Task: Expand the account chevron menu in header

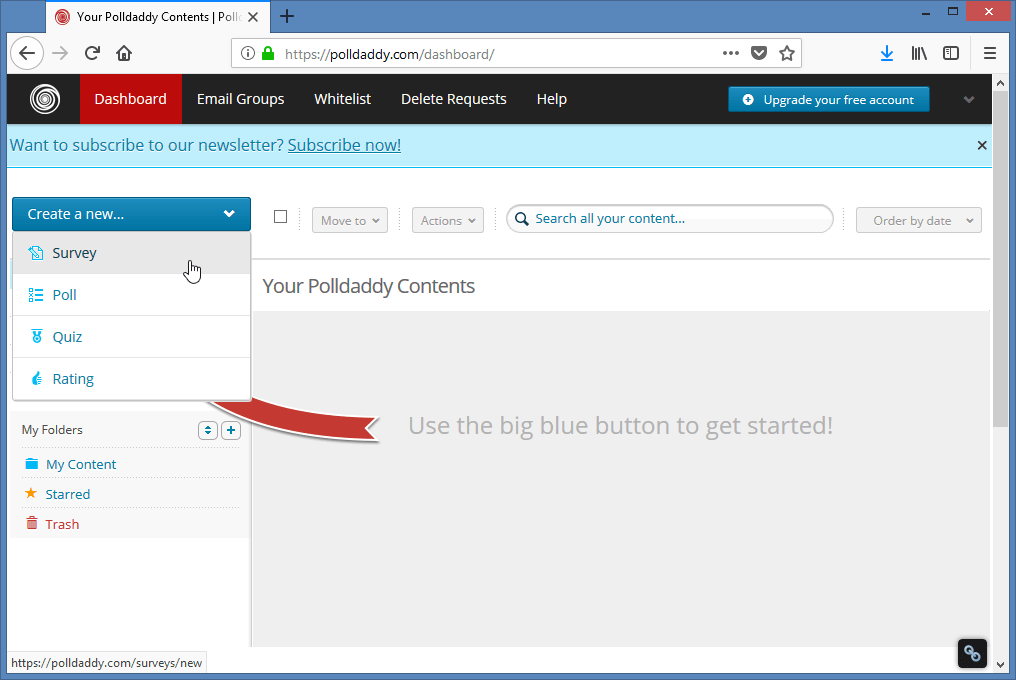Action: [x=969, y=99]
